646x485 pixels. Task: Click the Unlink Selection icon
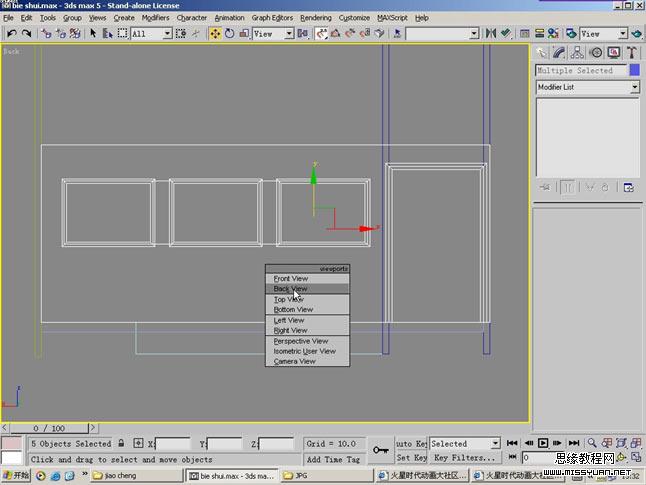(x=61, y=33)
